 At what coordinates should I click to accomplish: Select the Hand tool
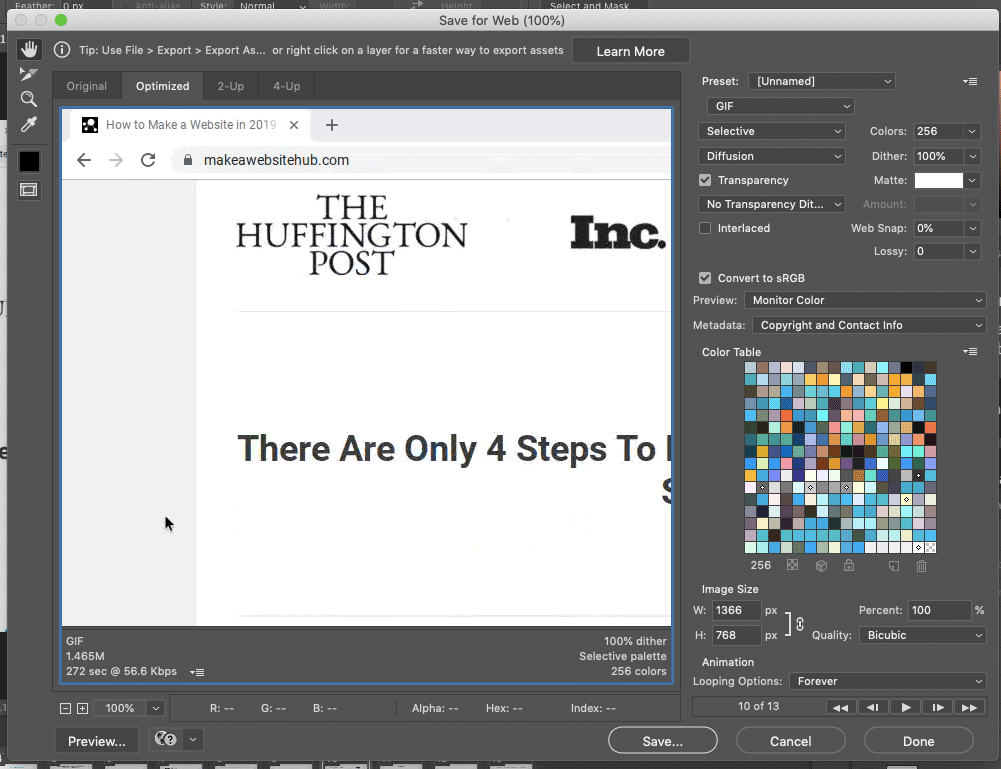29,49
